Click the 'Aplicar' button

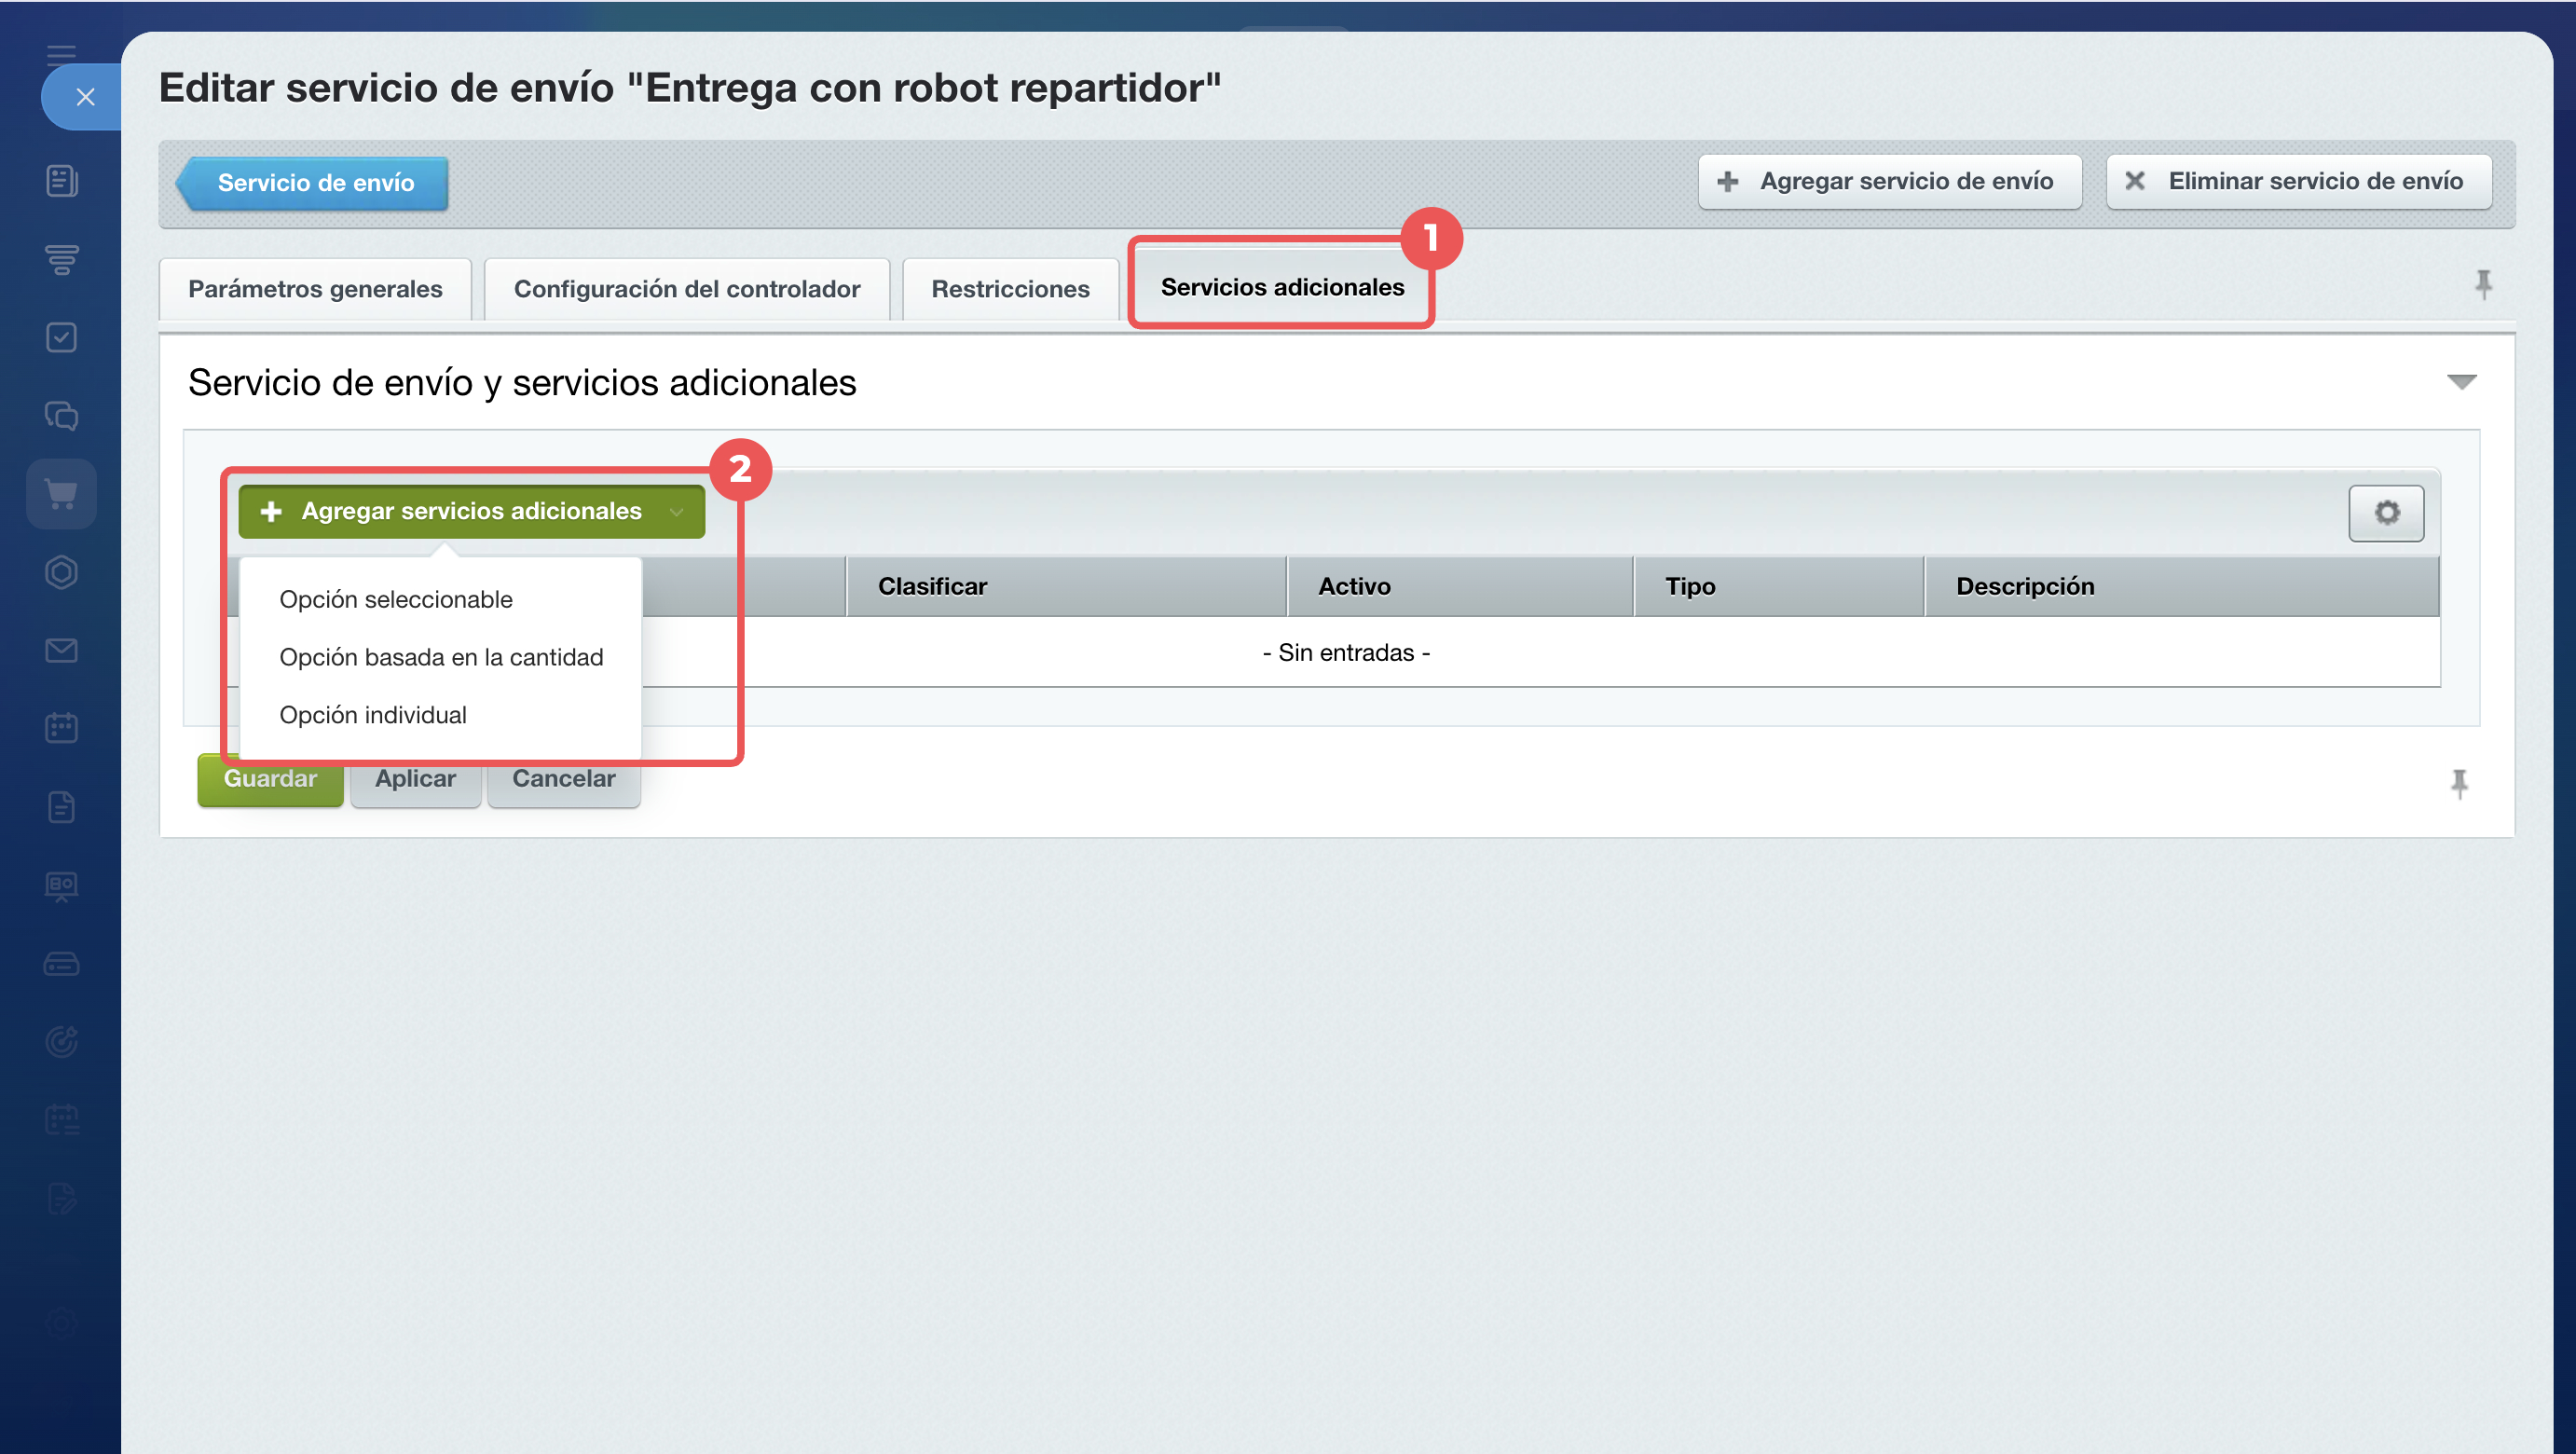(x=415, y=779)
